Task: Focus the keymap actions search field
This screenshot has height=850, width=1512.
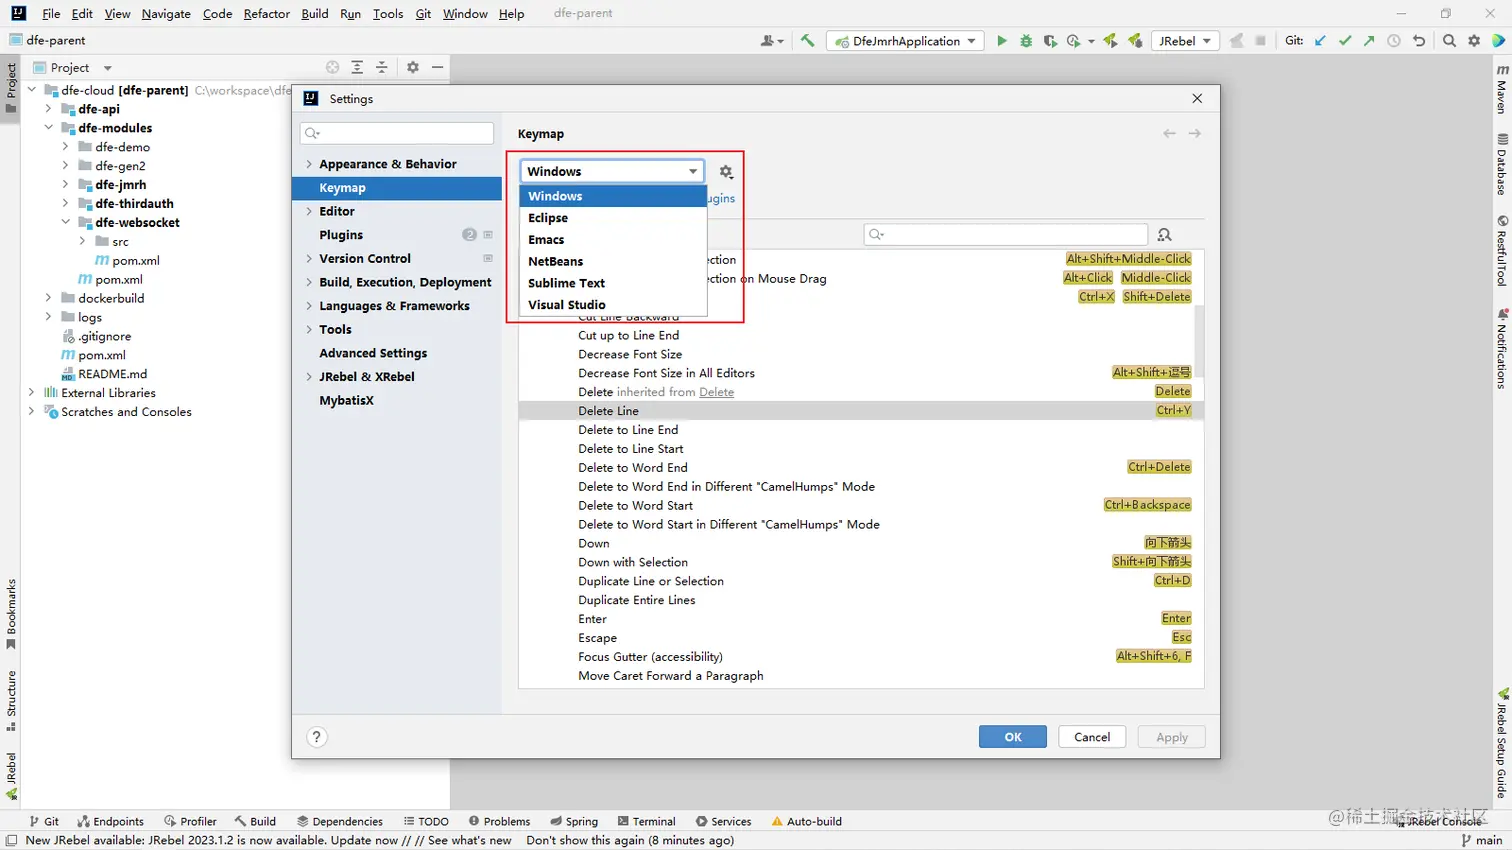Action: pos(1005,234)
